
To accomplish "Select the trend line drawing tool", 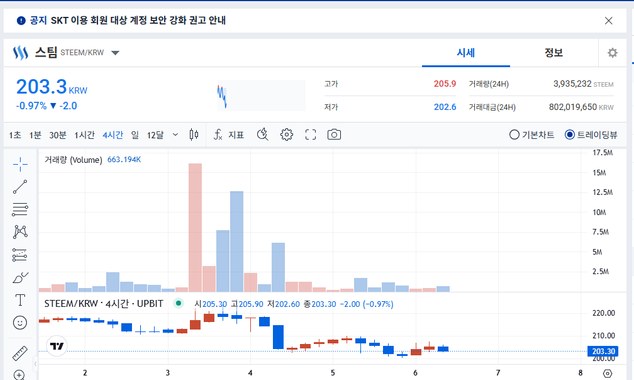I will (x=20, y=187).
